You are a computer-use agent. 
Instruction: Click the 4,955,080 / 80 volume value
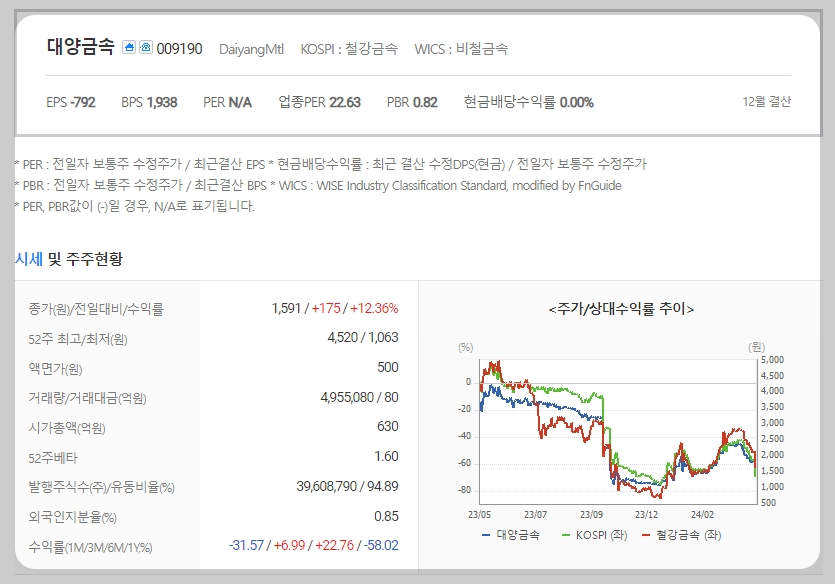[359, 397]
